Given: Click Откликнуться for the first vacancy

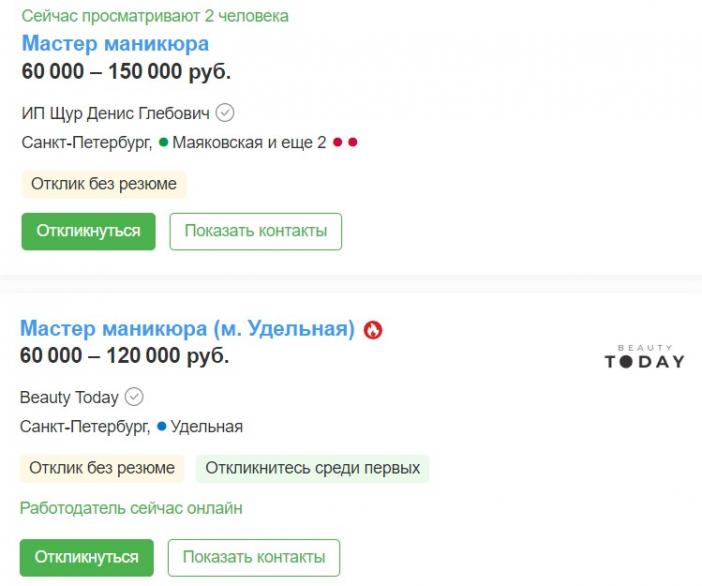Looking at the screenshot, I should (89, 231).
